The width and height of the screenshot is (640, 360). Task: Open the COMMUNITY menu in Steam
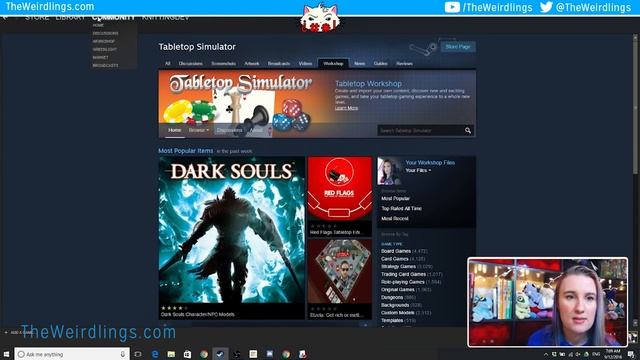click(113, 18)
